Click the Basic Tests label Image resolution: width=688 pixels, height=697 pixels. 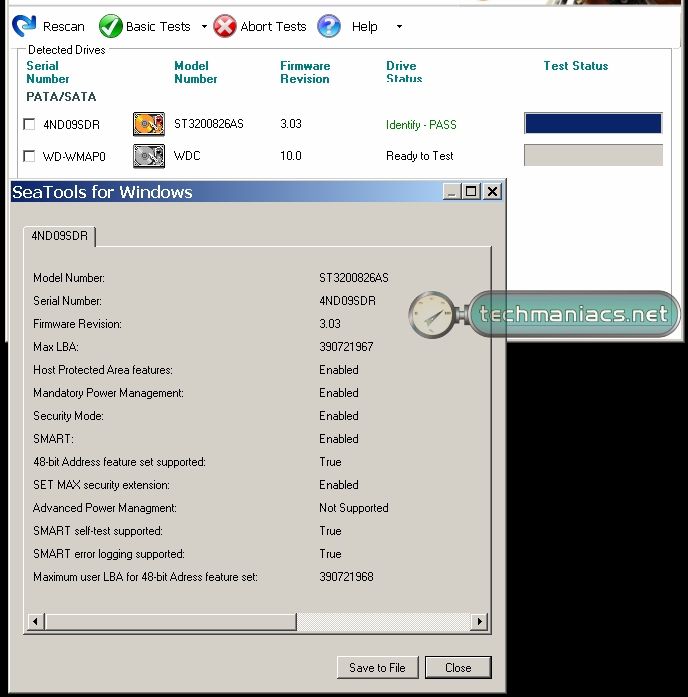coord(158,27)
